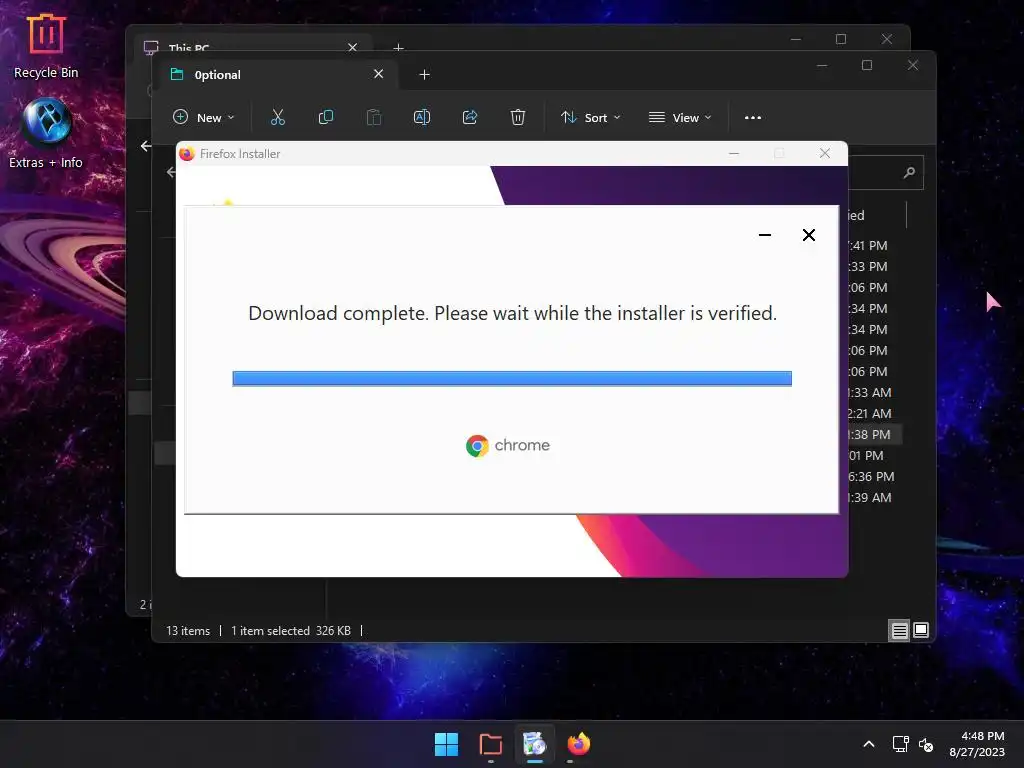Click the network status tray icon
The image size is (1024, 768).
click(901, 744)
